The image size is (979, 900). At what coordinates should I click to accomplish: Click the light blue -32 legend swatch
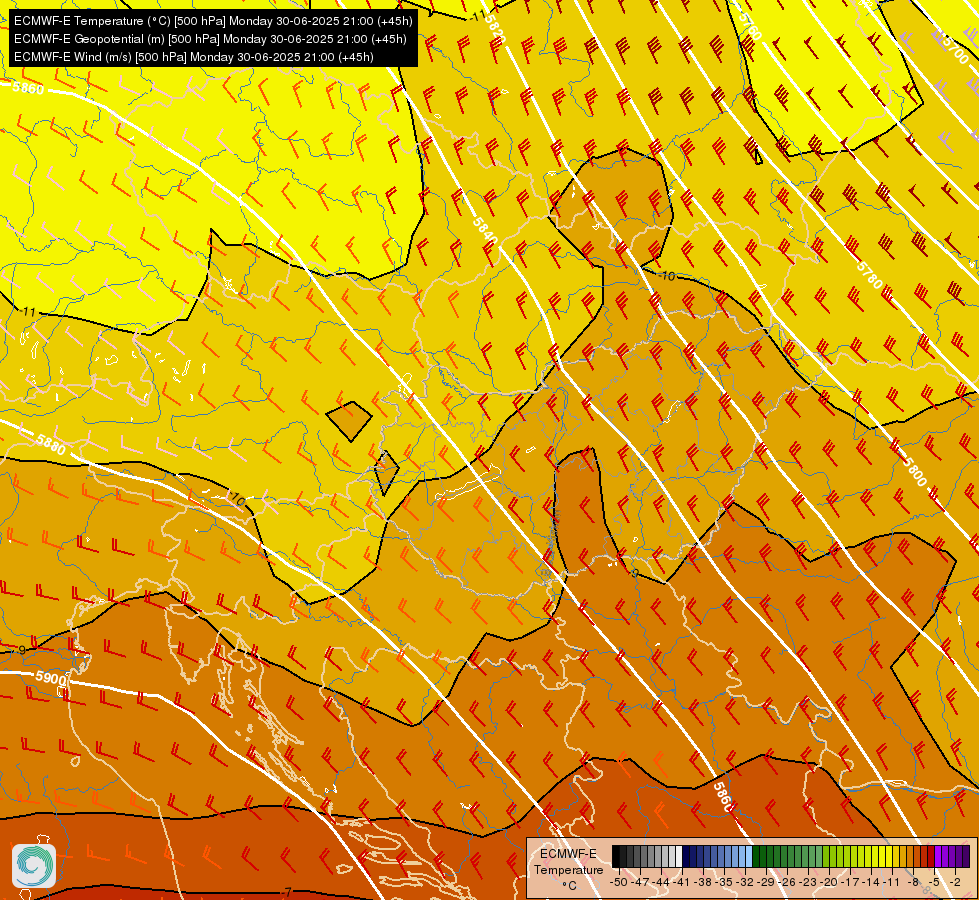[749, 856]
